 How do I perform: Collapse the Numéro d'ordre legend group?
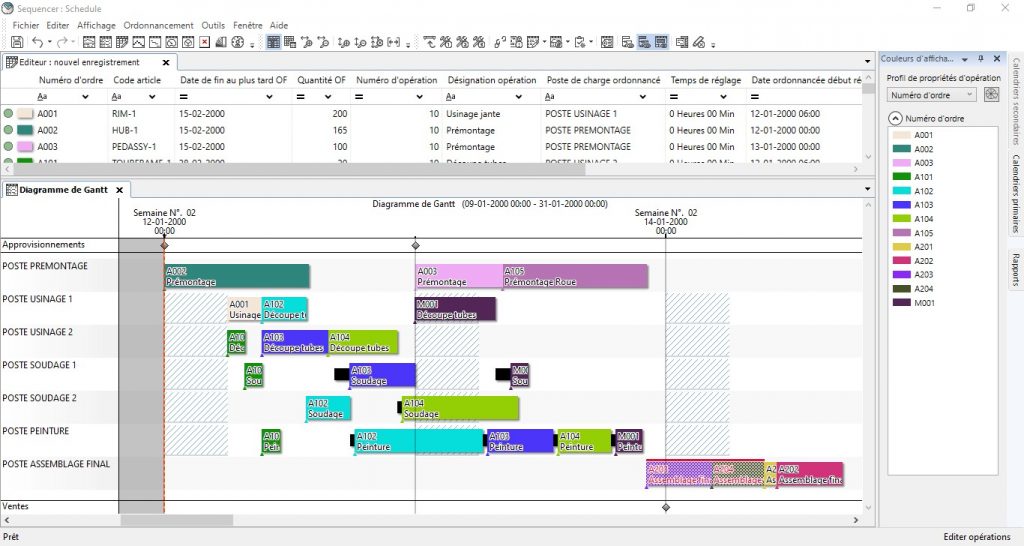[895, 118]
